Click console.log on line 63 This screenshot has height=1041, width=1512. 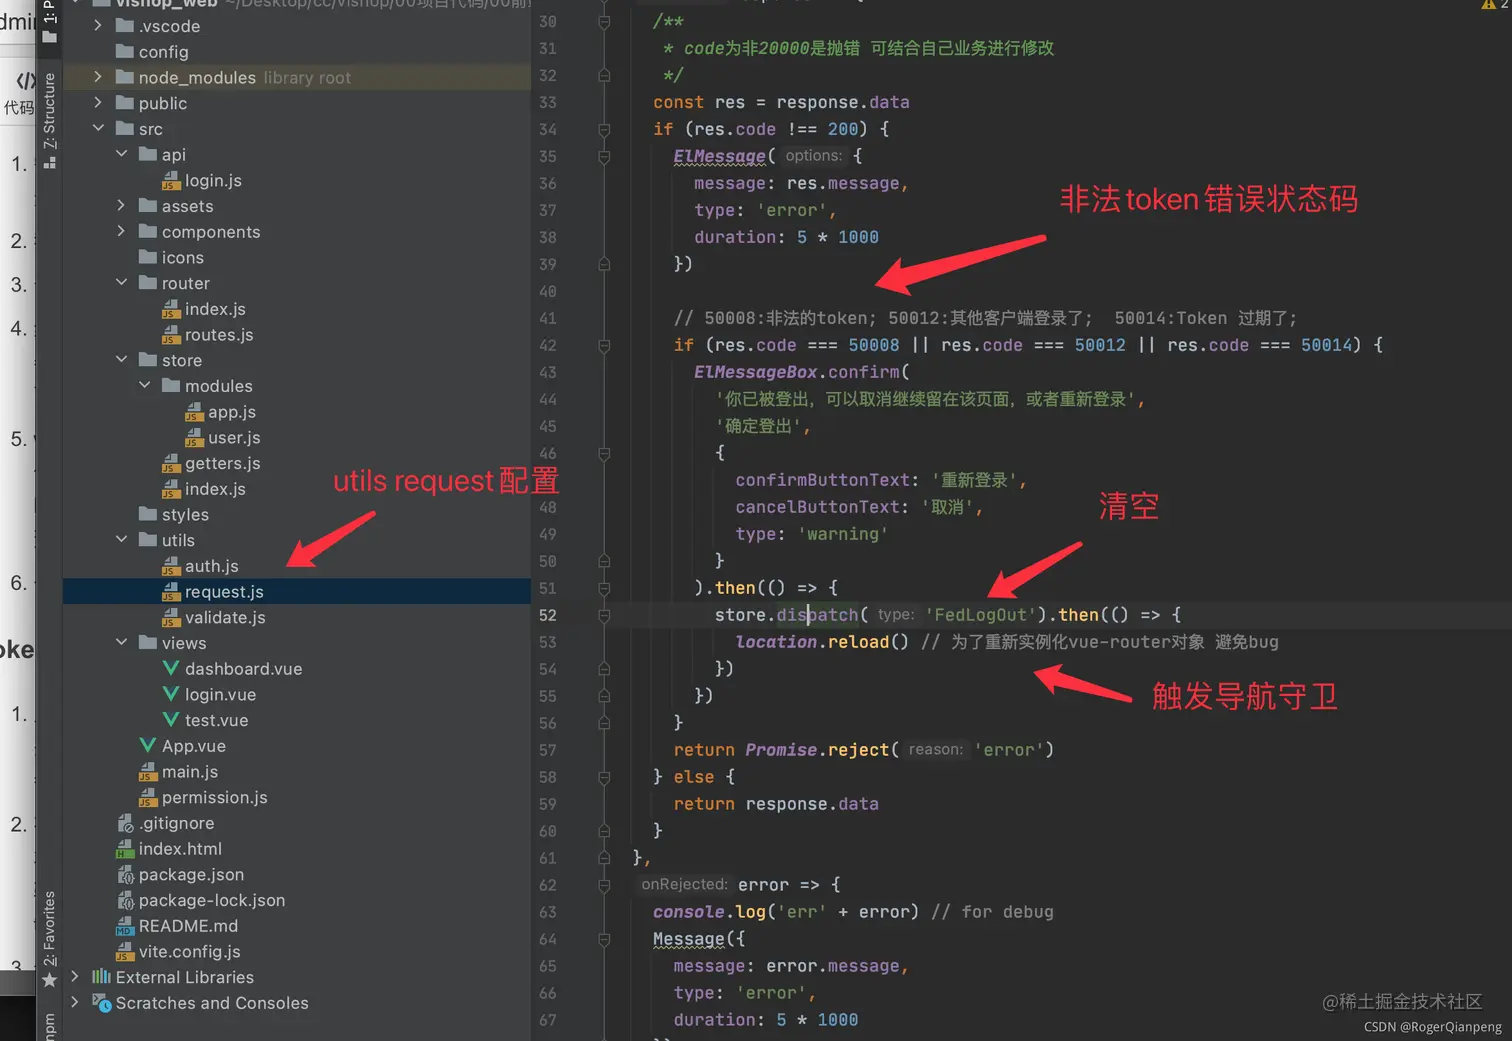[x=709, y=912]
